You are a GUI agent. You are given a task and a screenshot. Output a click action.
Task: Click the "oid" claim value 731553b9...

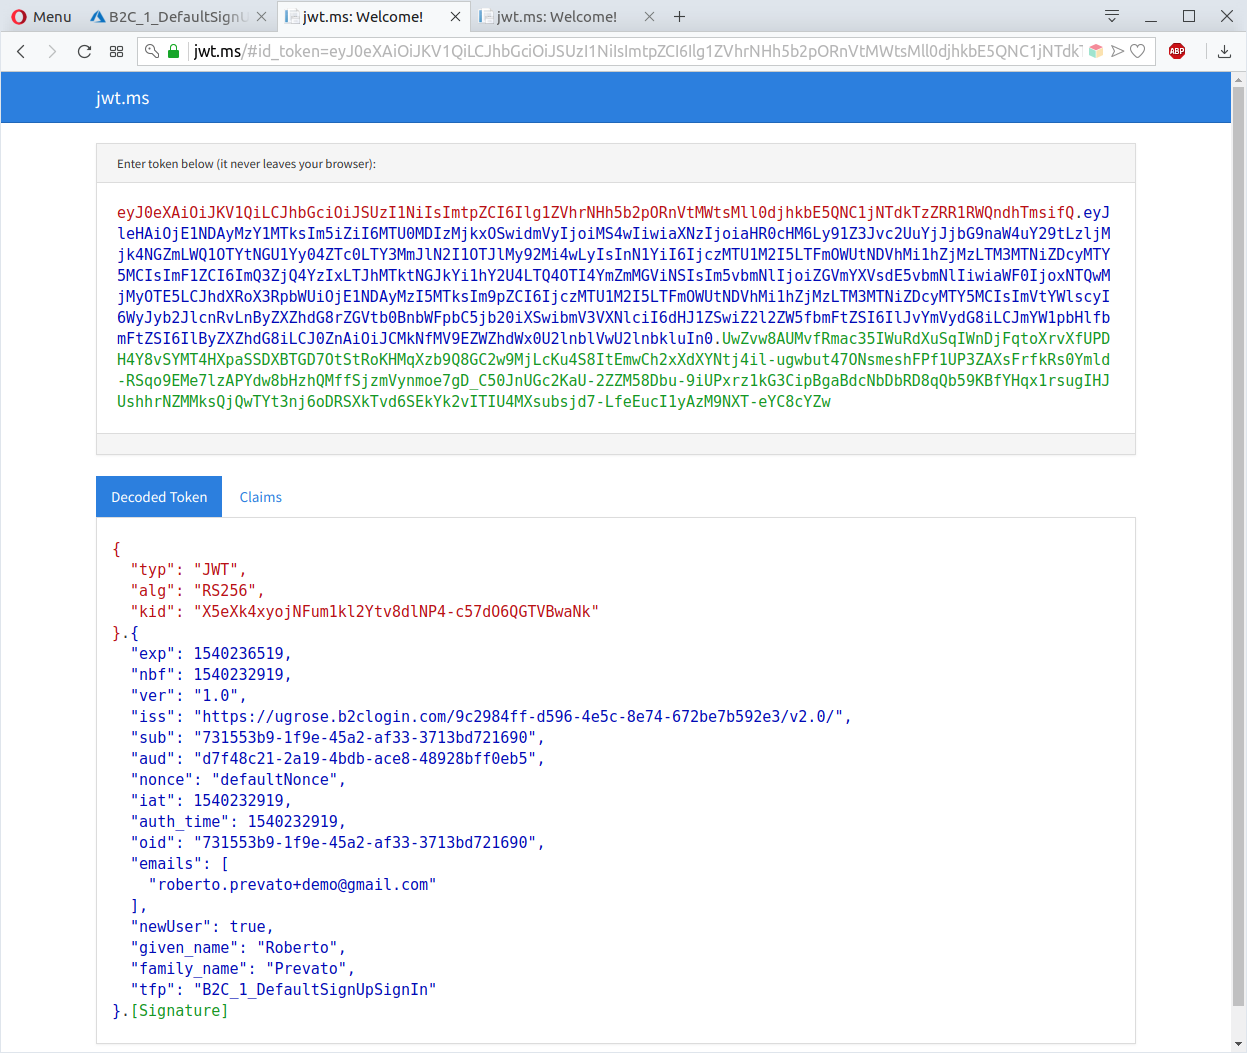pyautogui.click(x=365, y=842)
